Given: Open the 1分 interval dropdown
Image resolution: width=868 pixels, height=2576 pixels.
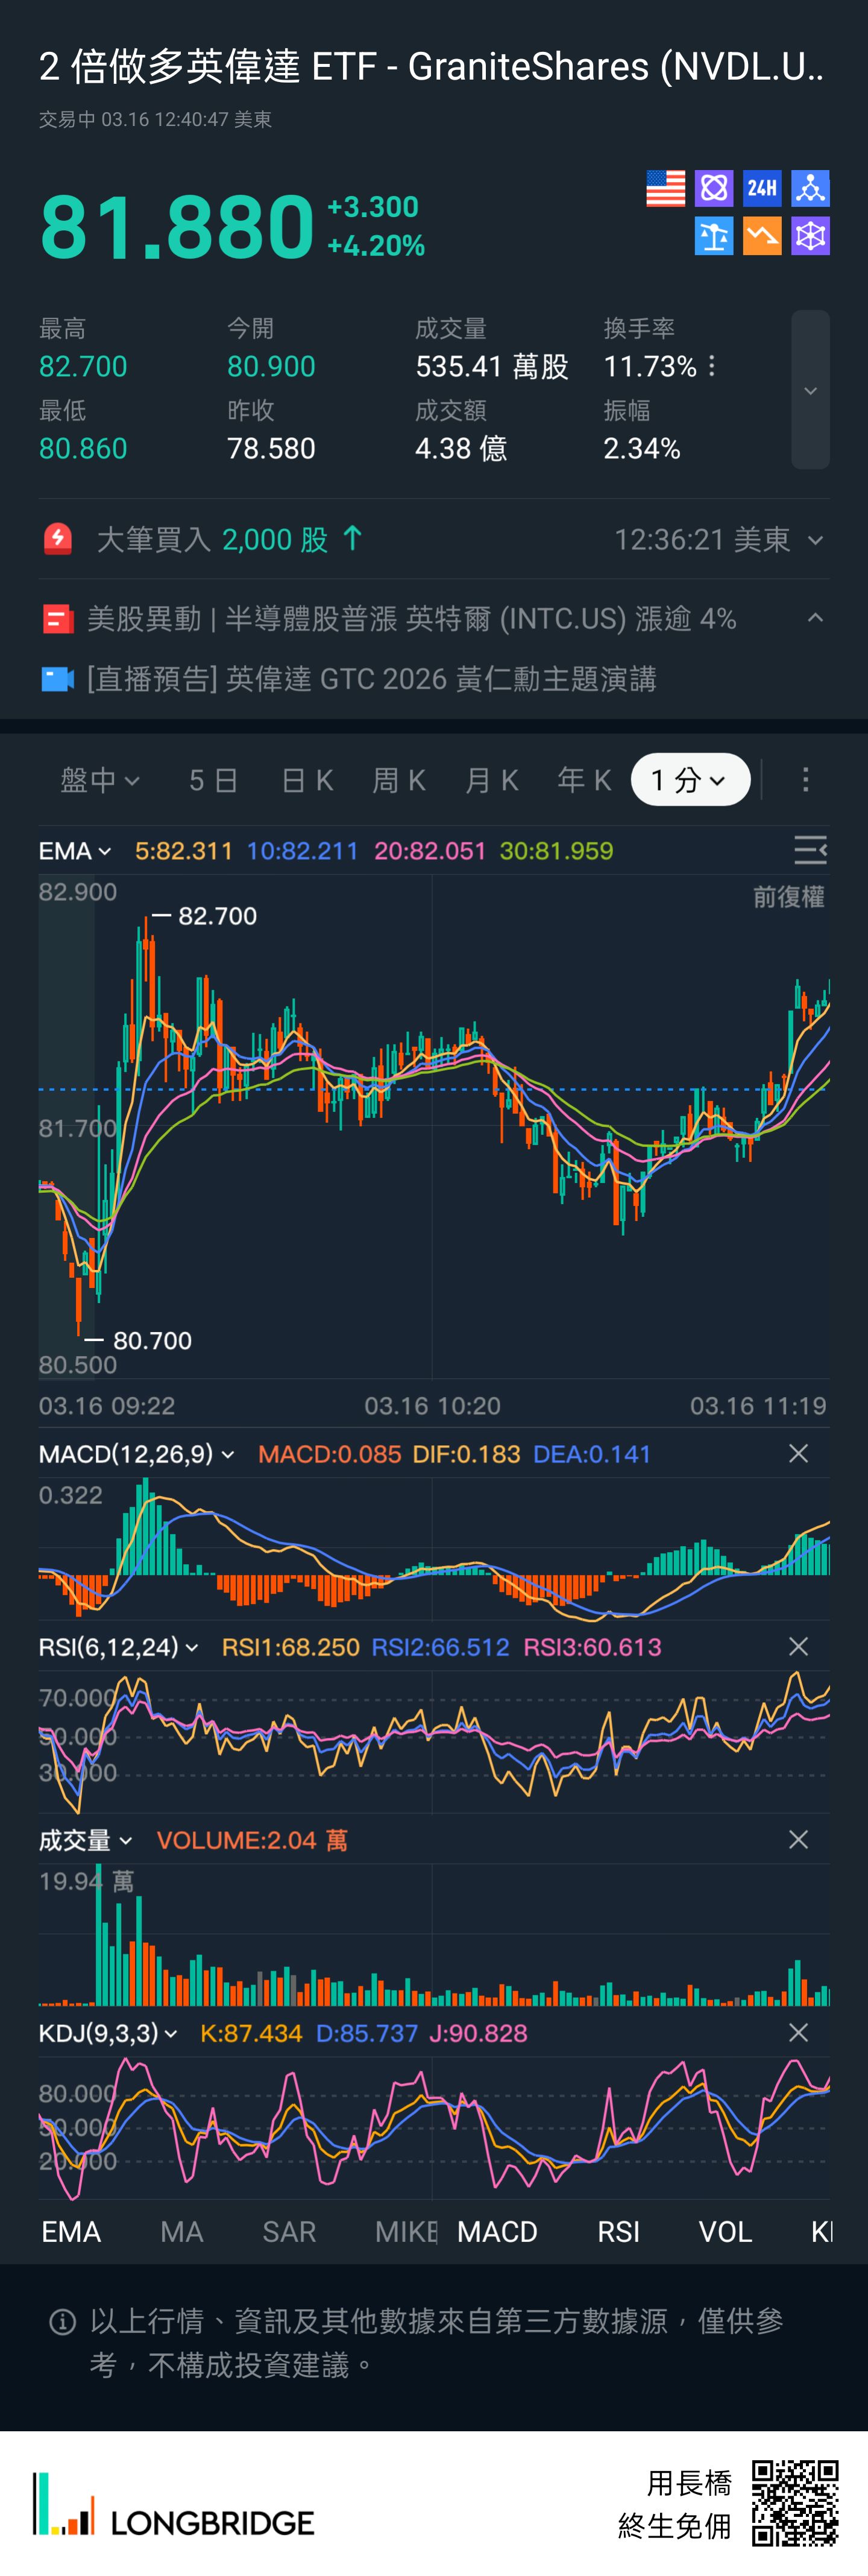Looking at the screenshot, I should [x=690, y=780].
